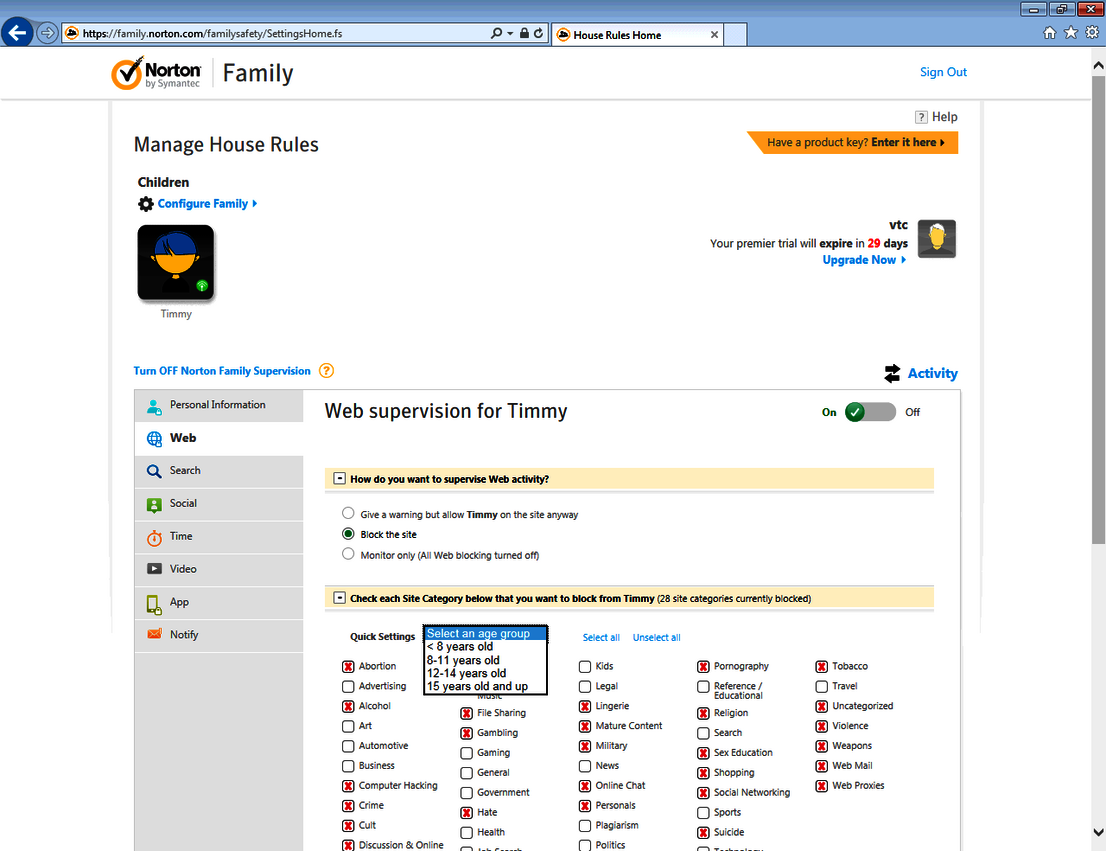Click Timmy's avatar thumbnail
Screen dimensions: 1106x851
click(x=176, y=262)
